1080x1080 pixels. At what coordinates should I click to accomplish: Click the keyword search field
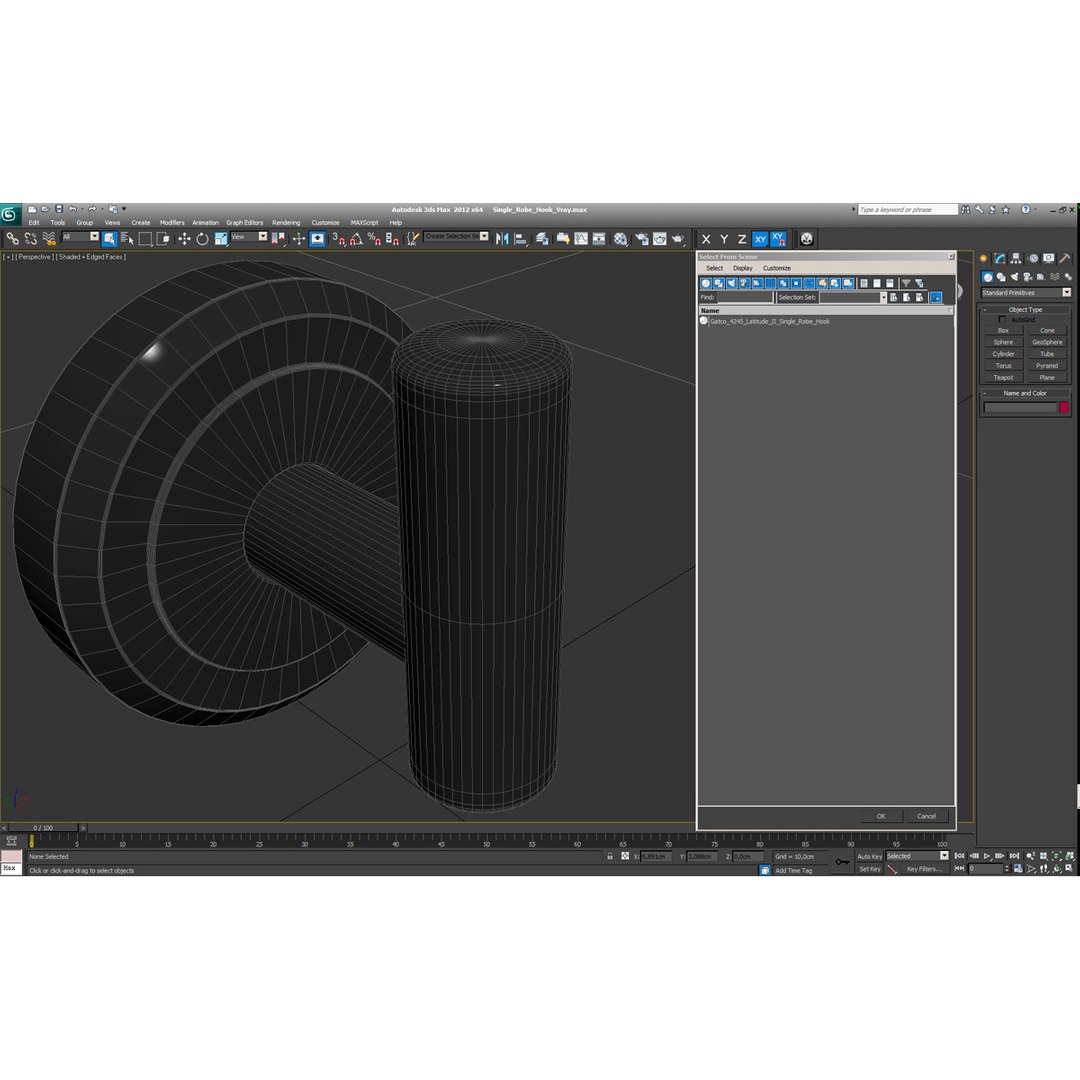pyautogui.click(x=907, y=209)
